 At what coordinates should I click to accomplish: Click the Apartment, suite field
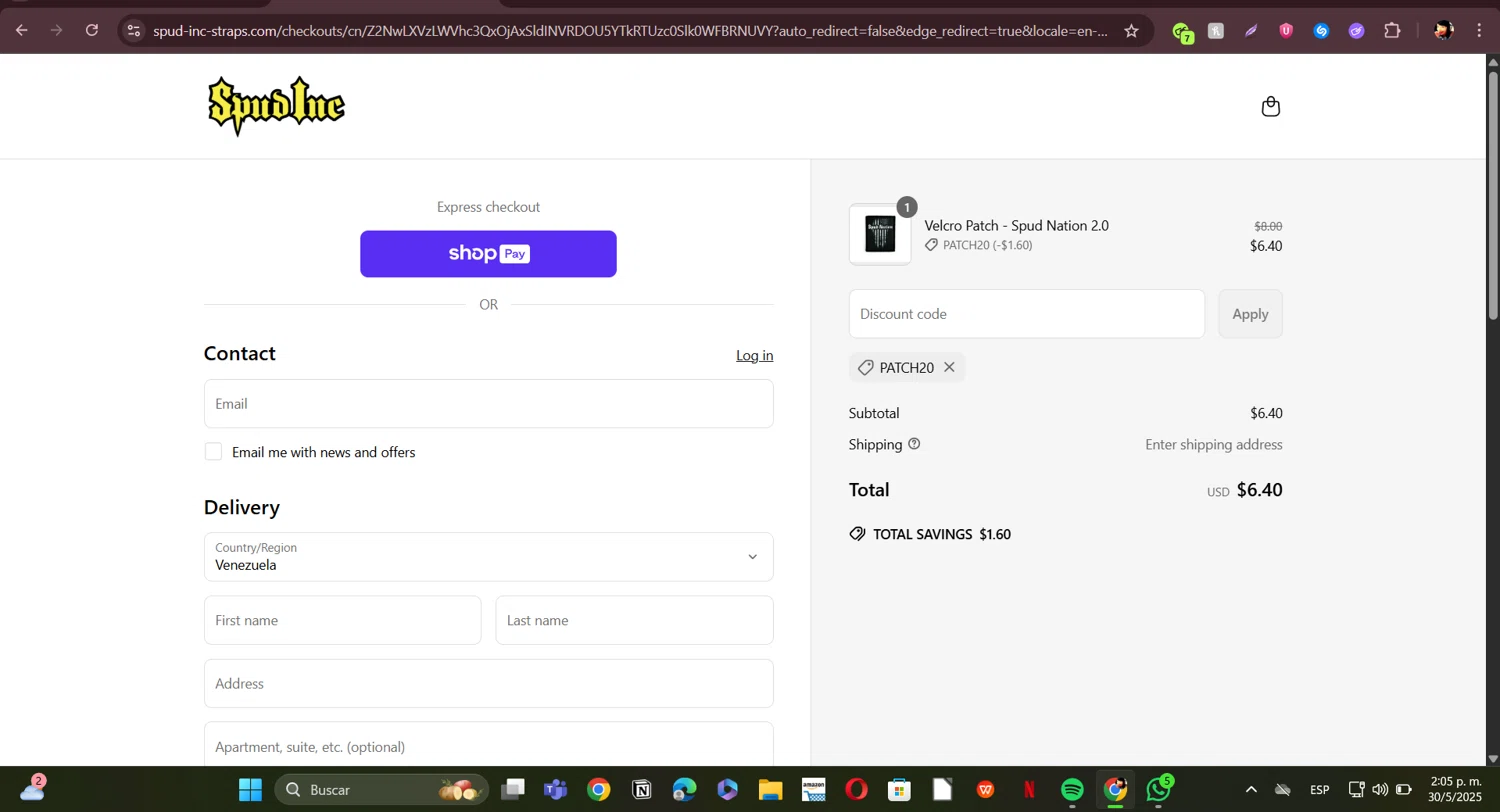click(x=488, y=746)
